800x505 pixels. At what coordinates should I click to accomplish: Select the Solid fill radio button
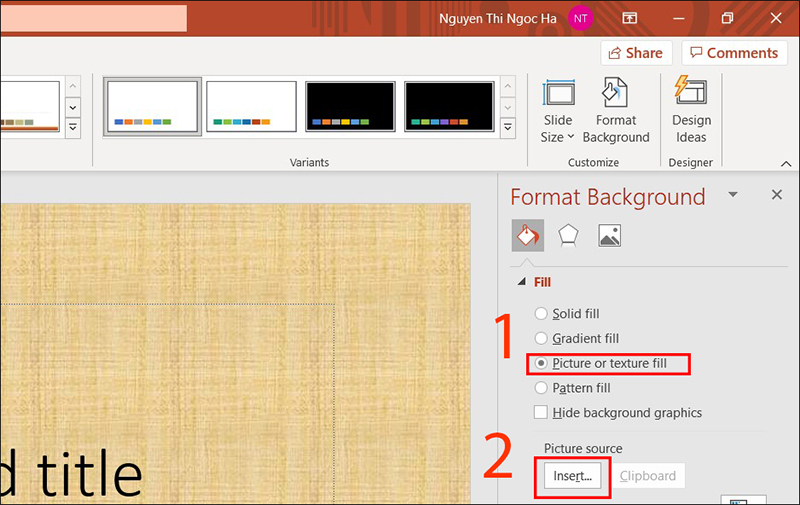tap(542, 314)
